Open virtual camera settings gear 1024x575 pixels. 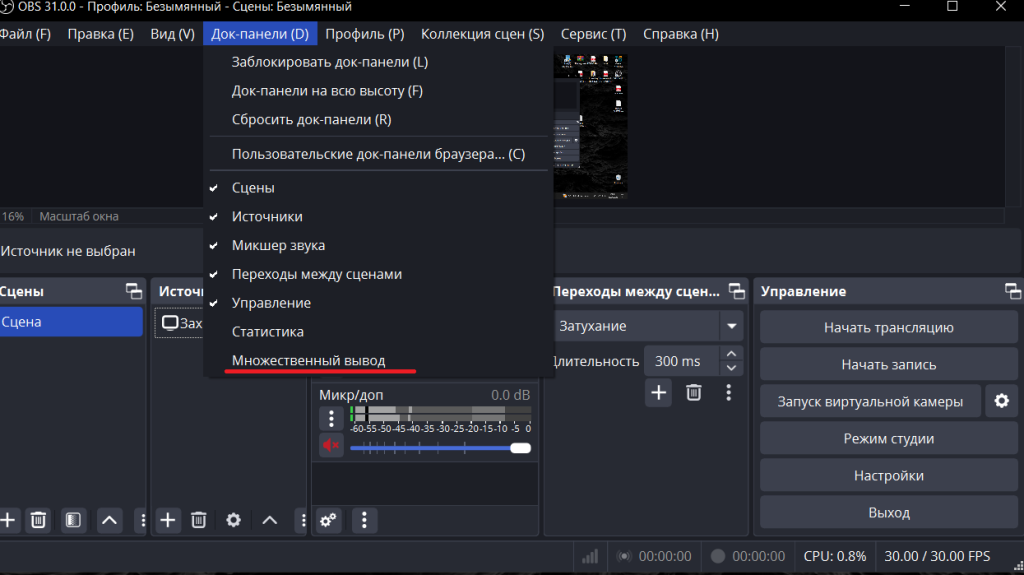1001,401
